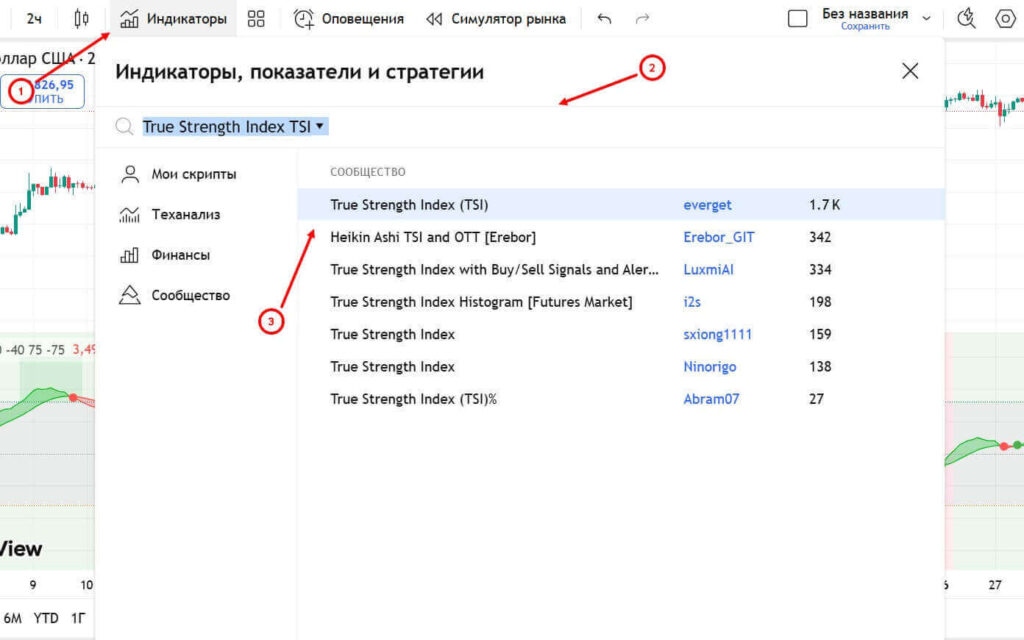Open everget's author profile link
The width and height of the screenshot is (1024, 640).
[x=707, y=205]
